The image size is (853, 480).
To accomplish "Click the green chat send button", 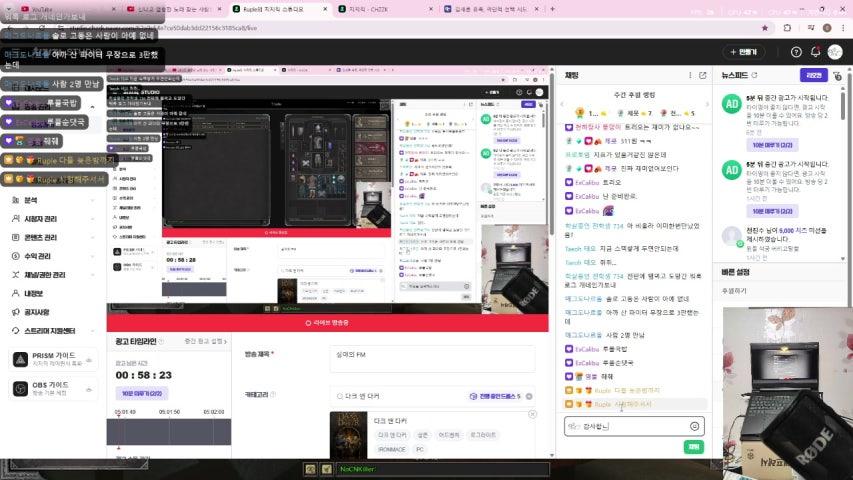I will point(694,447).
